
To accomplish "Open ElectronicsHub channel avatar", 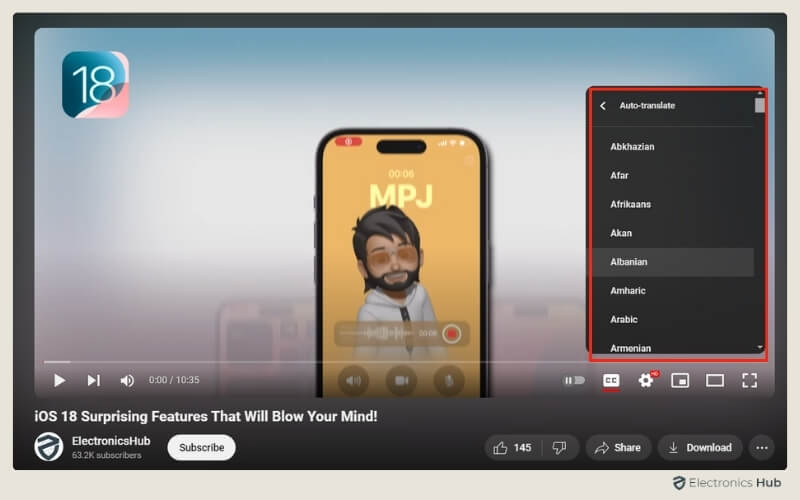I will pos(49,447).
